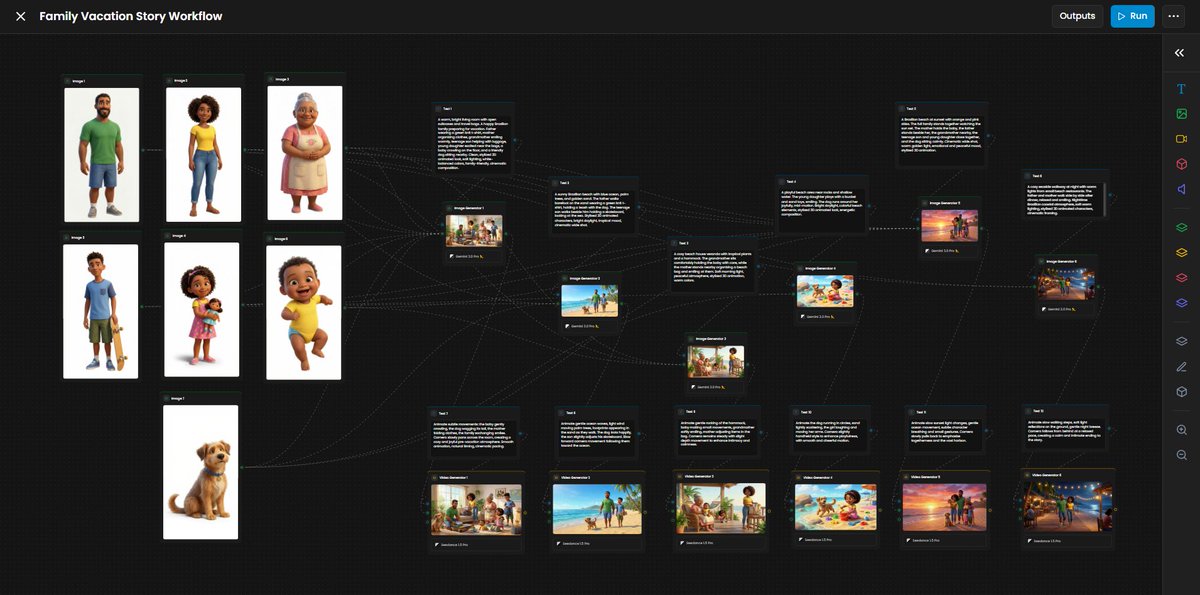Select the pencil edit tool in sidebar

pyautogui.click(x=1180, y=366)
